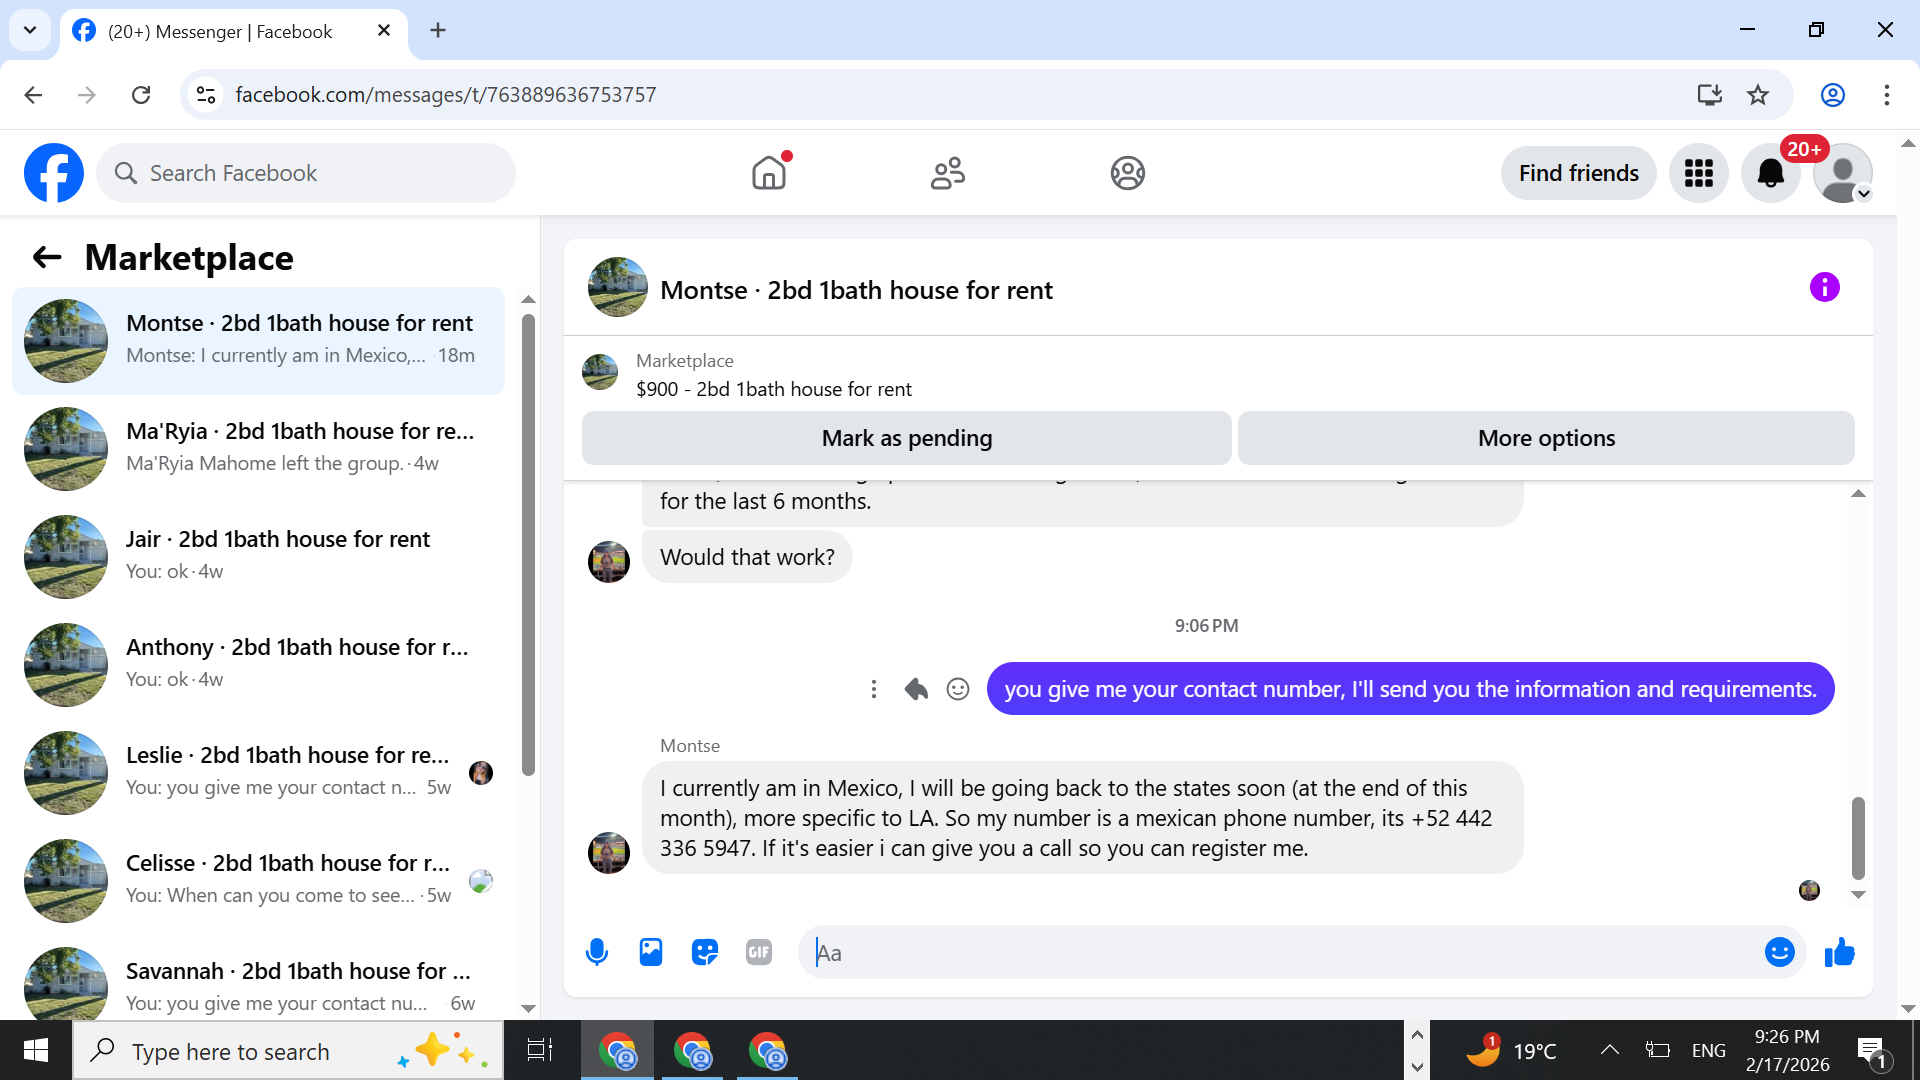1920x1080 pixels.
Task: Go back from Marketplace chats list
Action: [x=47, y=258]
